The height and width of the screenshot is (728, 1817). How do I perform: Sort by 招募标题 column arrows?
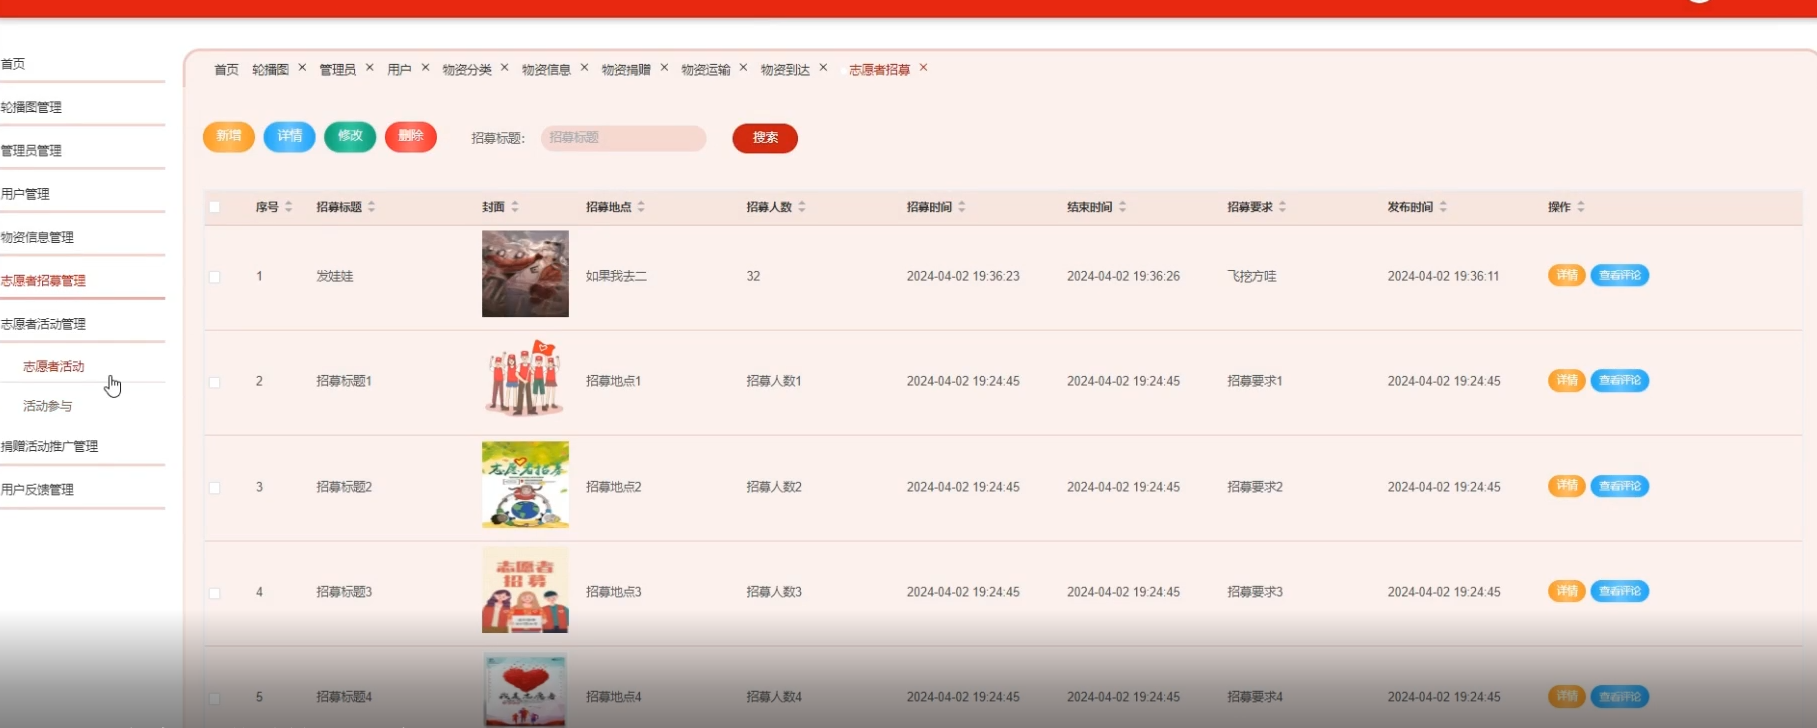[x=372, y=207]
